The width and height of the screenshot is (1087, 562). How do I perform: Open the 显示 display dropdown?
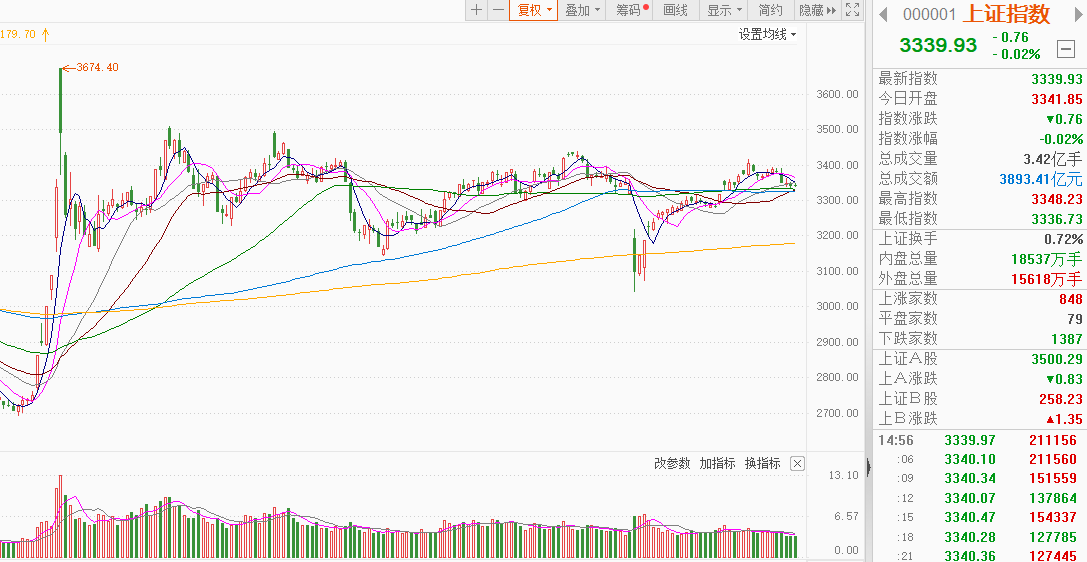coord(724,10)
